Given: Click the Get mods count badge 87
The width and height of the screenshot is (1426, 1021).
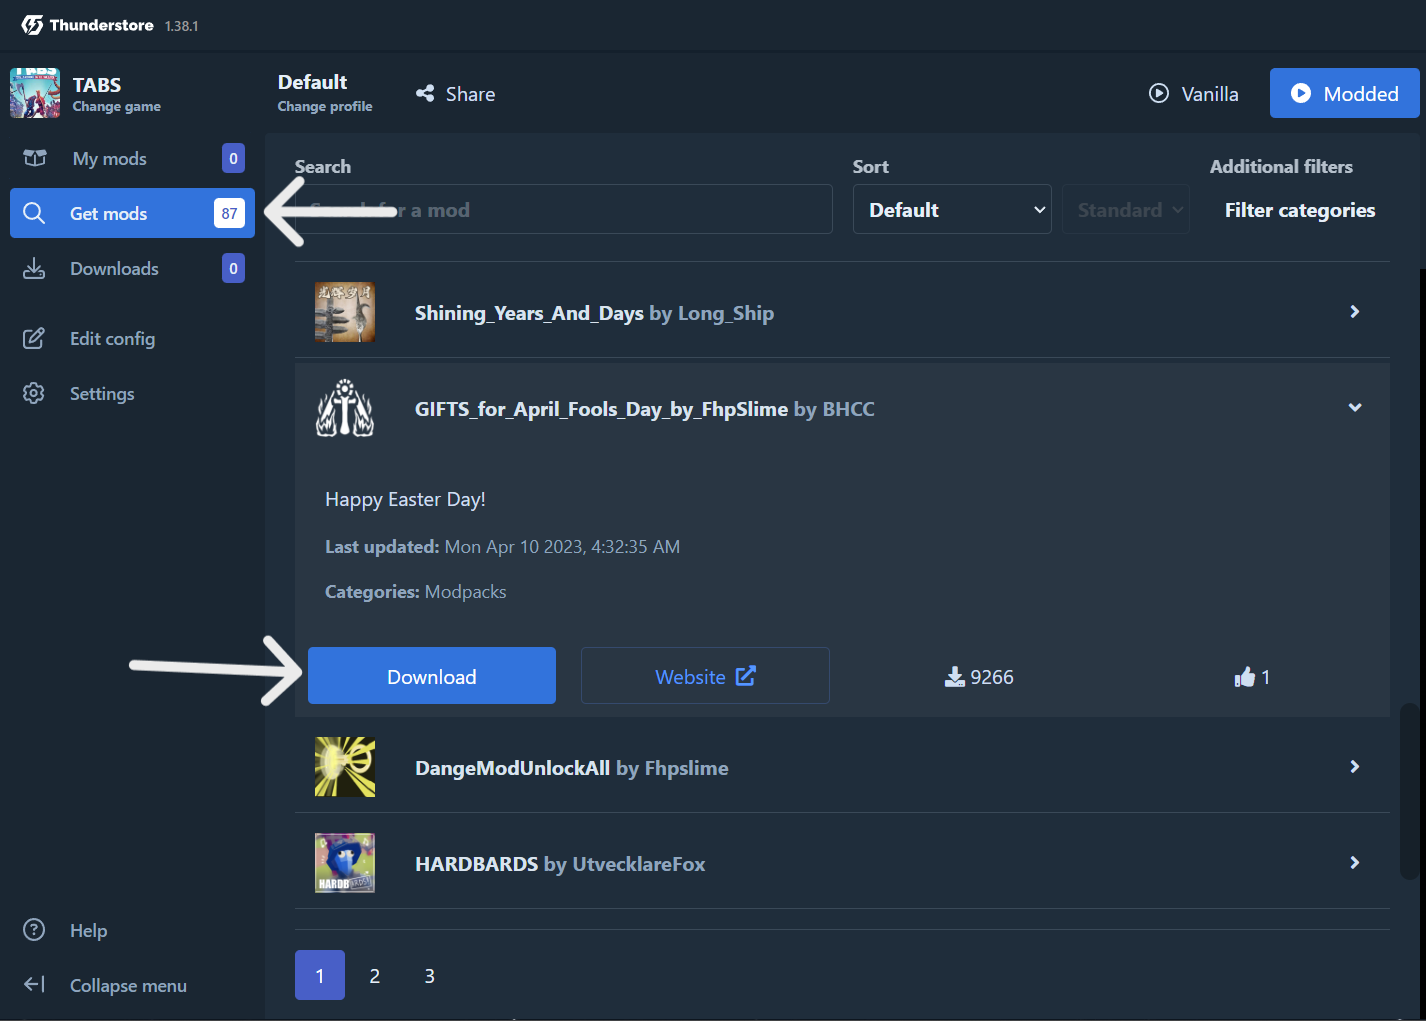Looking at the screenshot, I should click(x=229, y=213).
